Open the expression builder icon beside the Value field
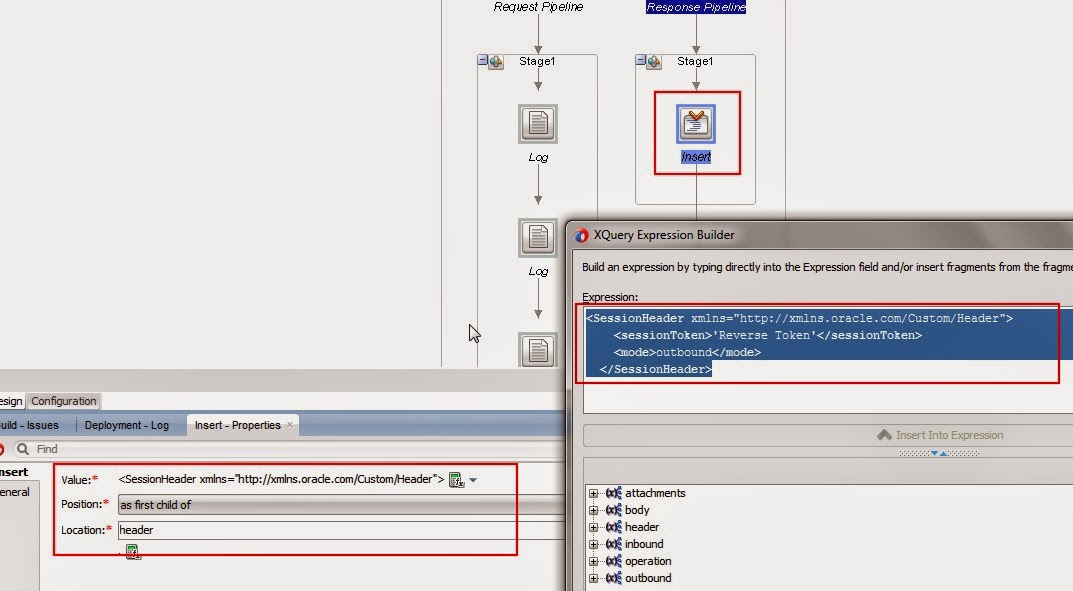 click(458, 480)
